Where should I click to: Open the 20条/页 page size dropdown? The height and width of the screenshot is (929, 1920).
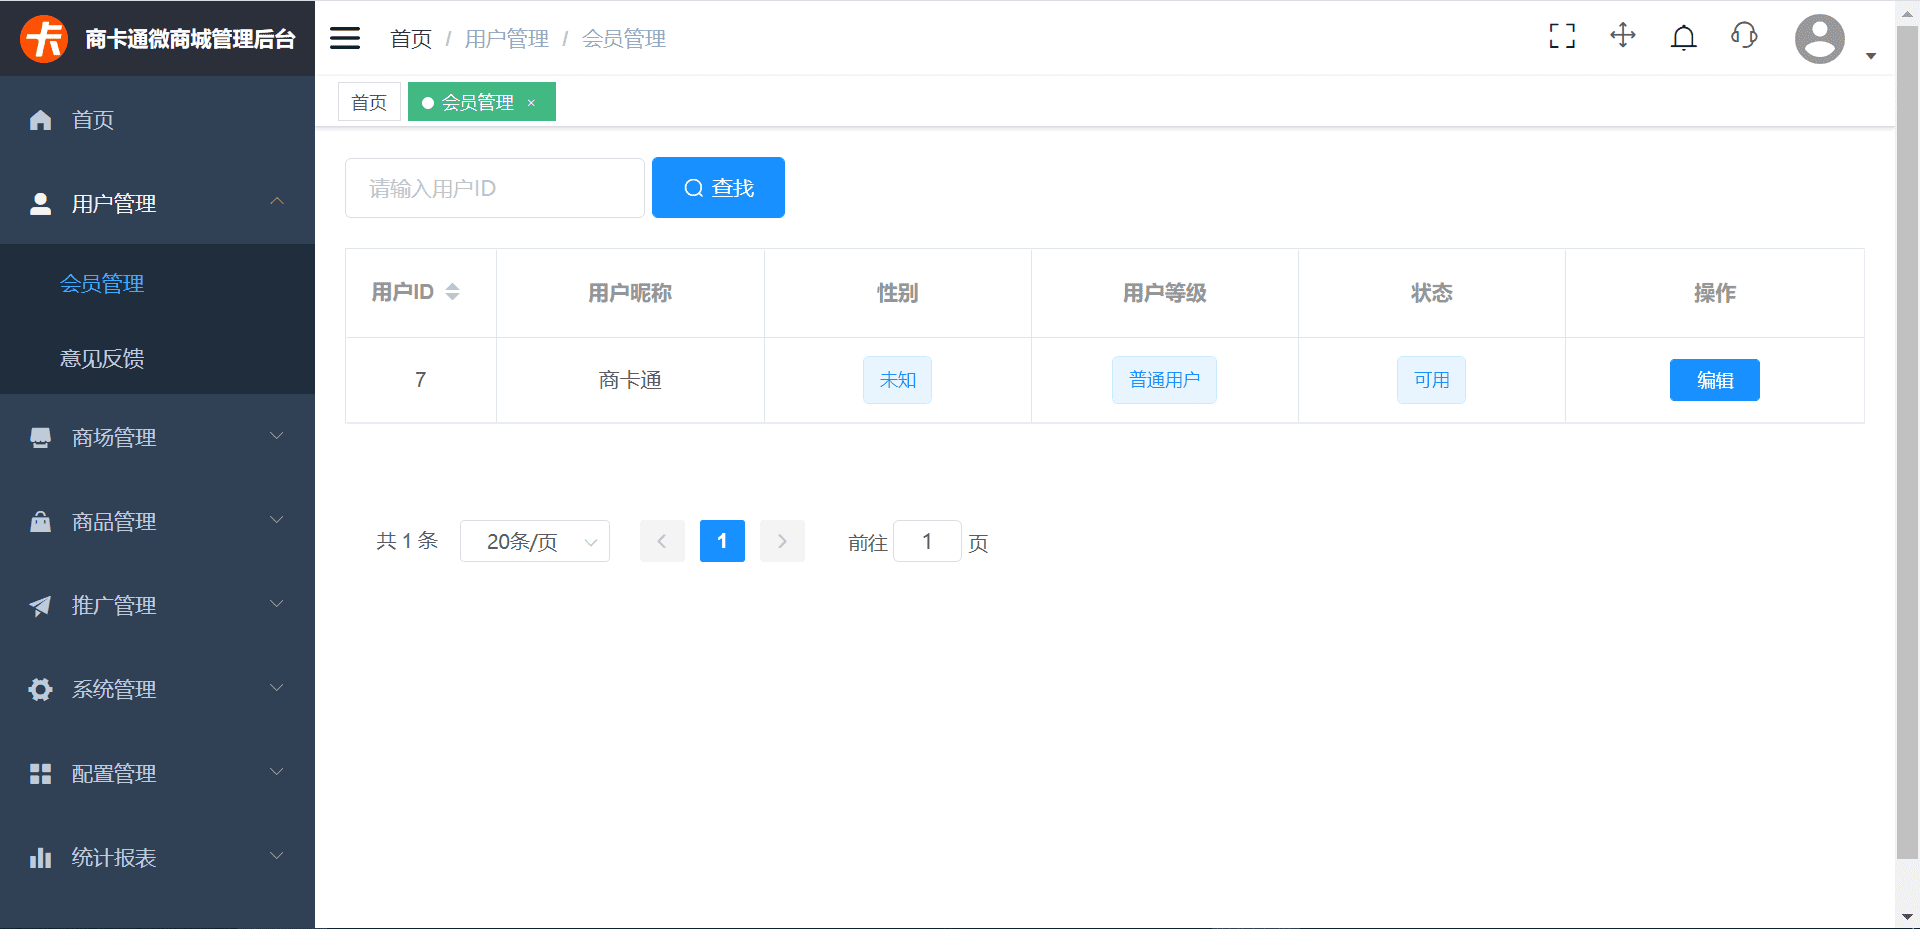[x=534, y=541]
